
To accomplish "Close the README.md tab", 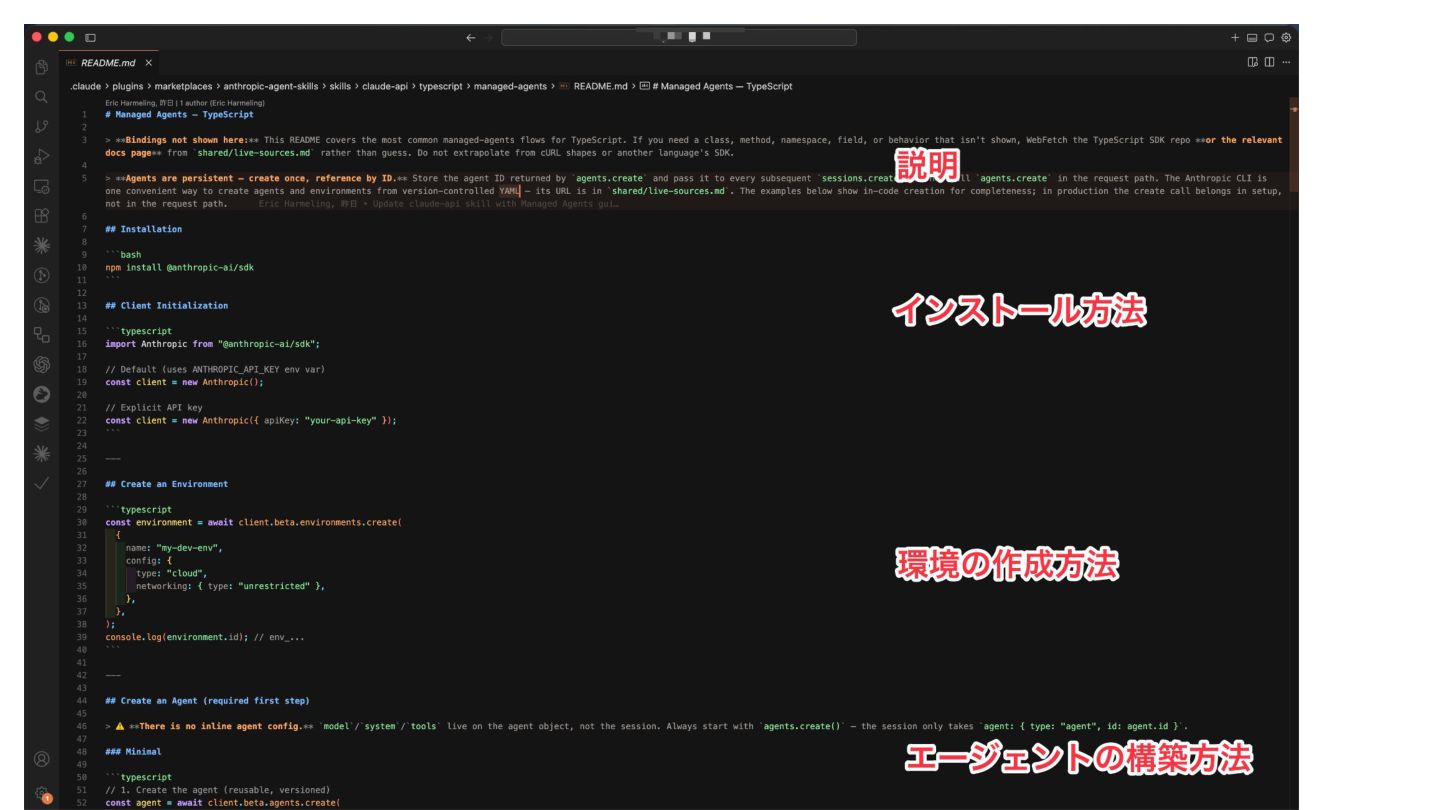I will (148, 63).
